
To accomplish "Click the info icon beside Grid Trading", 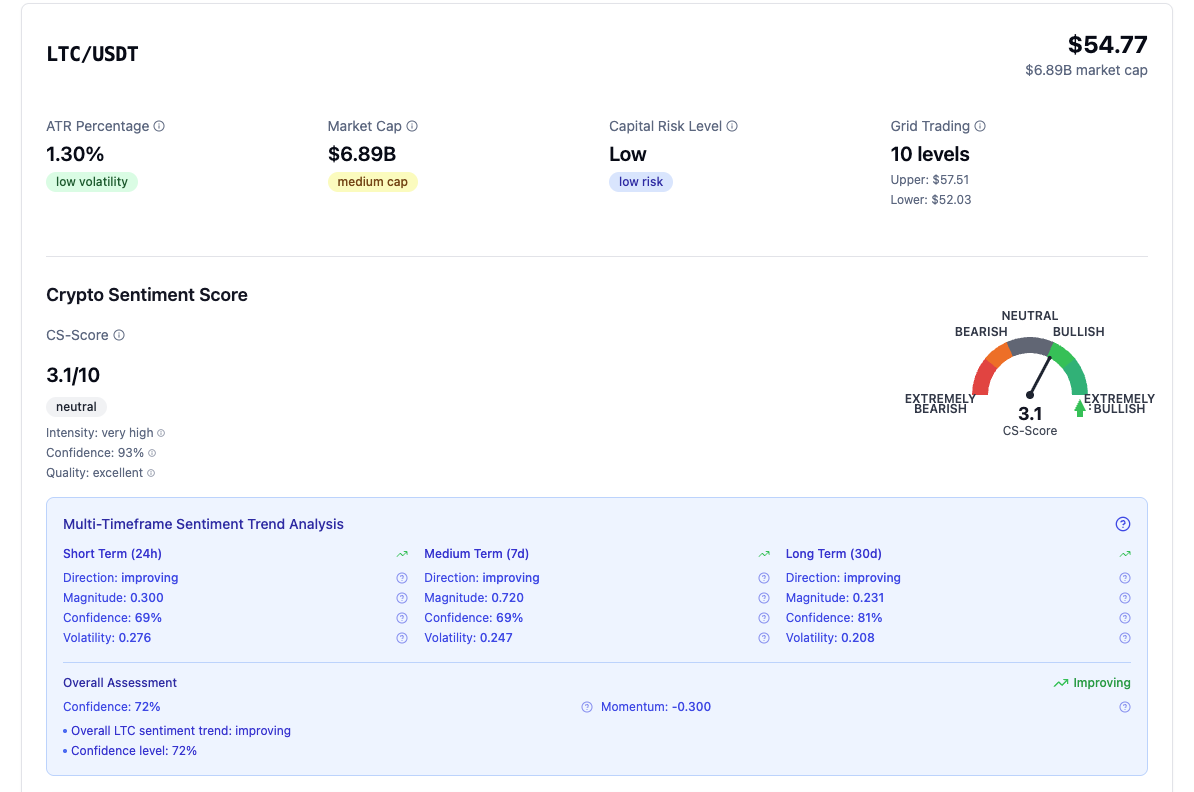I will 980,126.
